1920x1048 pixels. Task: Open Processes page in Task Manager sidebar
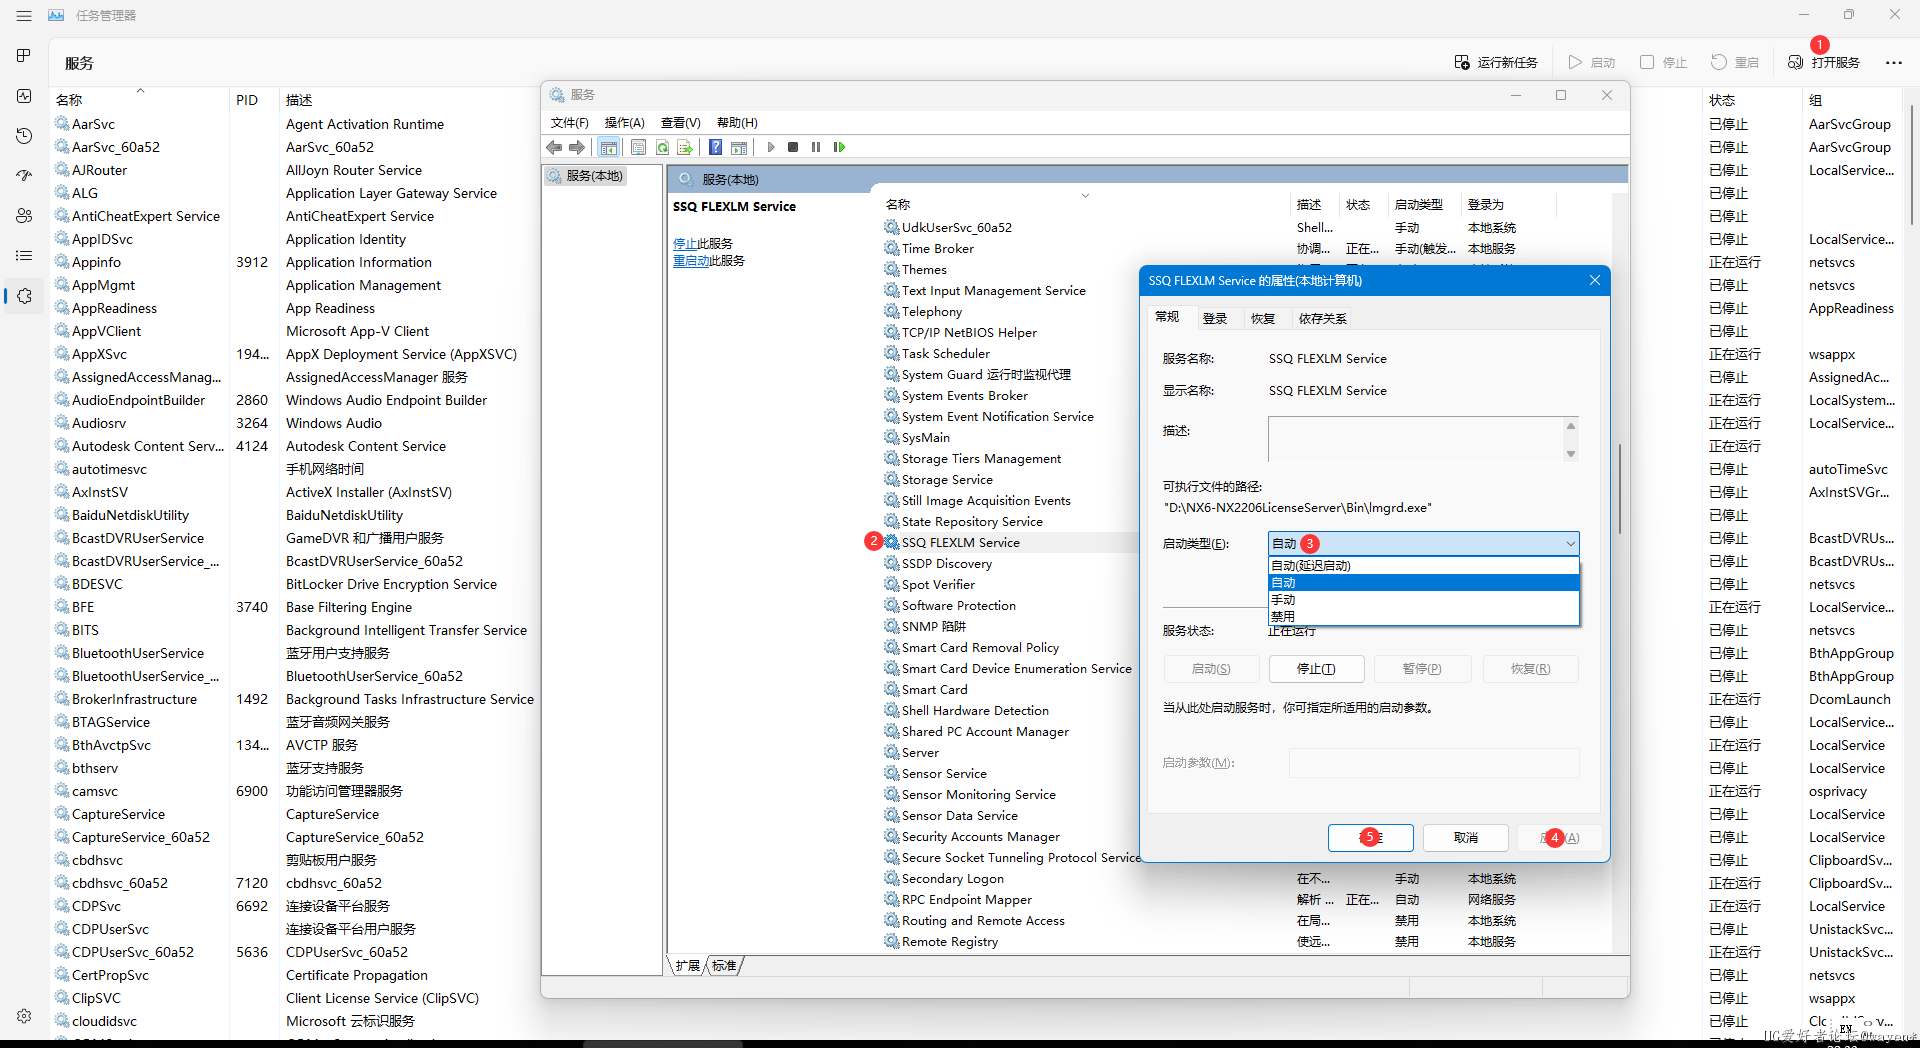(x=24, y=56)
